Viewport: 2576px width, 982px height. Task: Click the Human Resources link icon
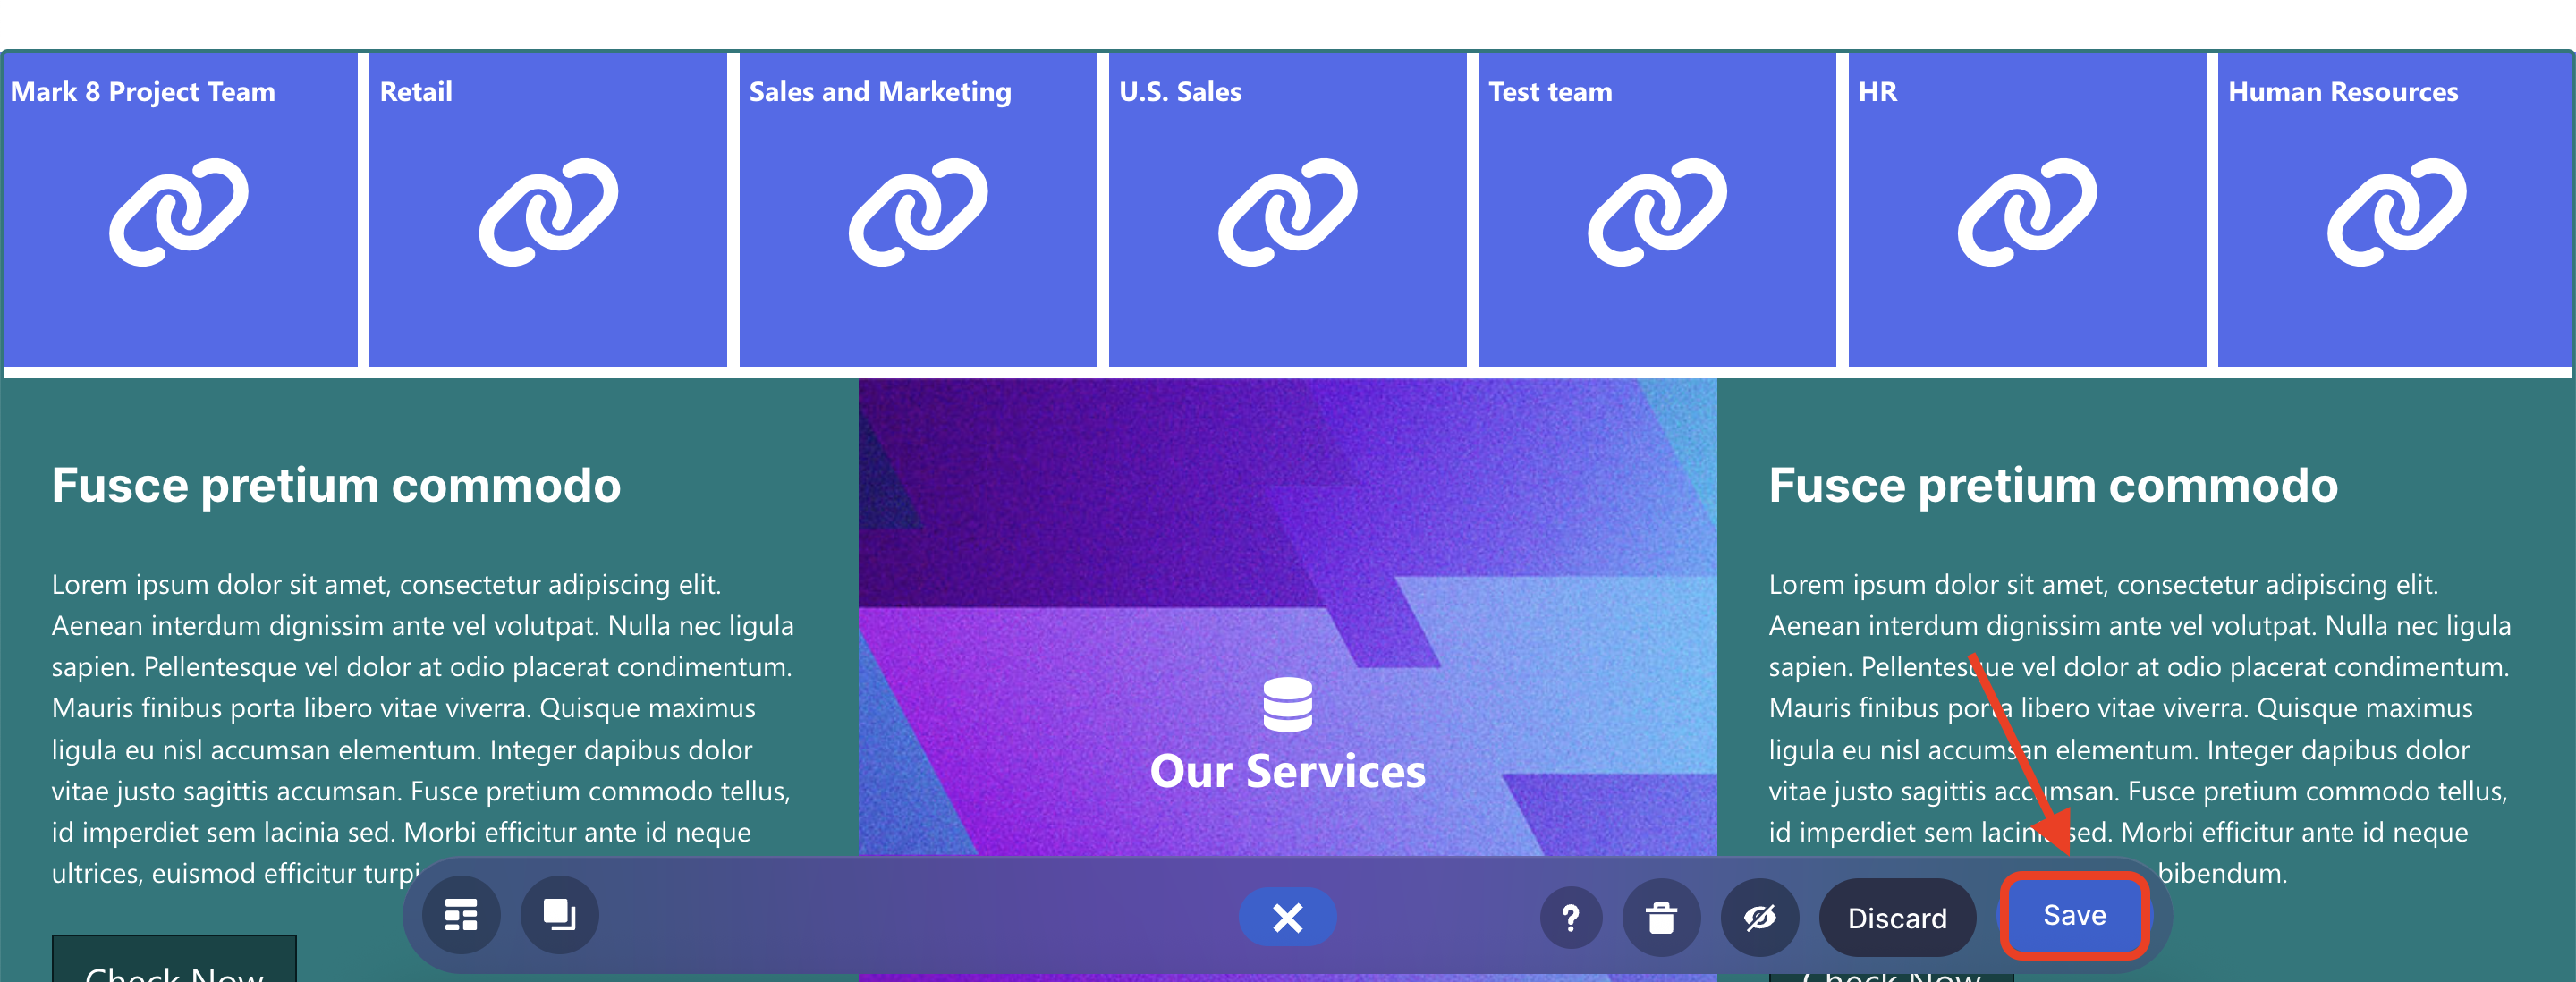(x=2396, y=212)
